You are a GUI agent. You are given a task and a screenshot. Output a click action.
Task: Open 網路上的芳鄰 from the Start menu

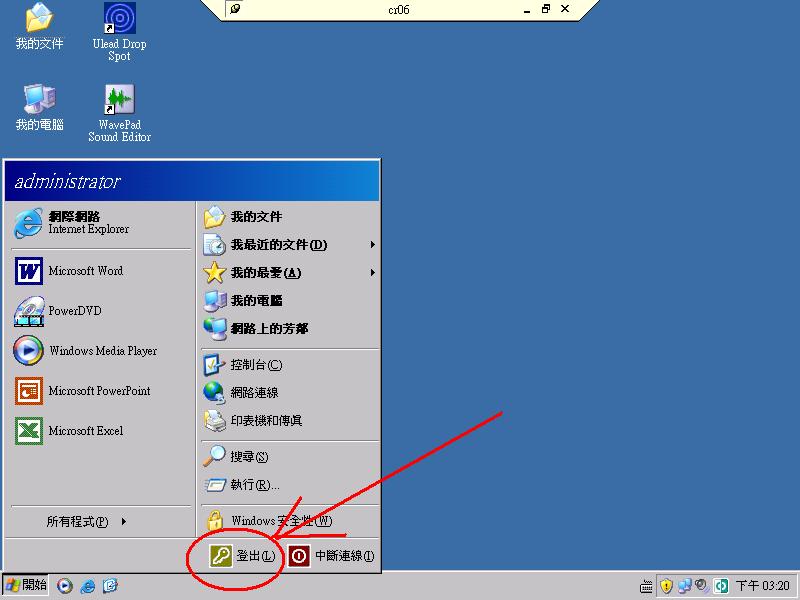point(290,329)
